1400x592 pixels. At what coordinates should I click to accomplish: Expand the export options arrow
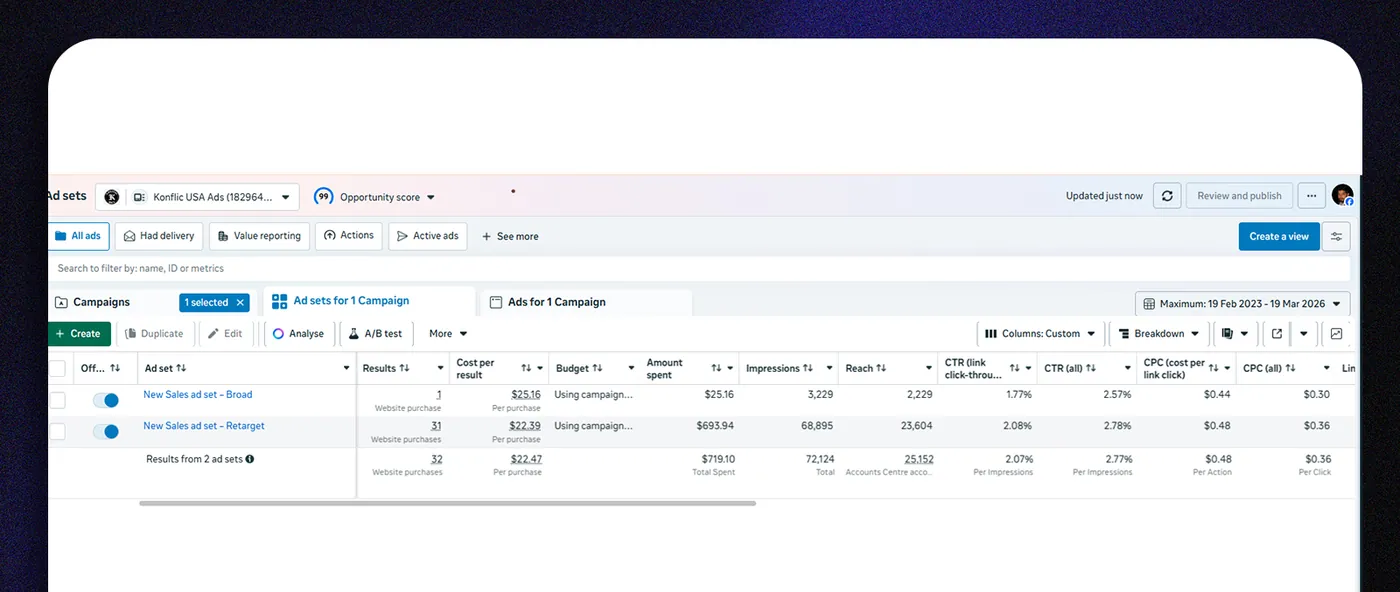pyautogui.click(x=1303, y=333)
